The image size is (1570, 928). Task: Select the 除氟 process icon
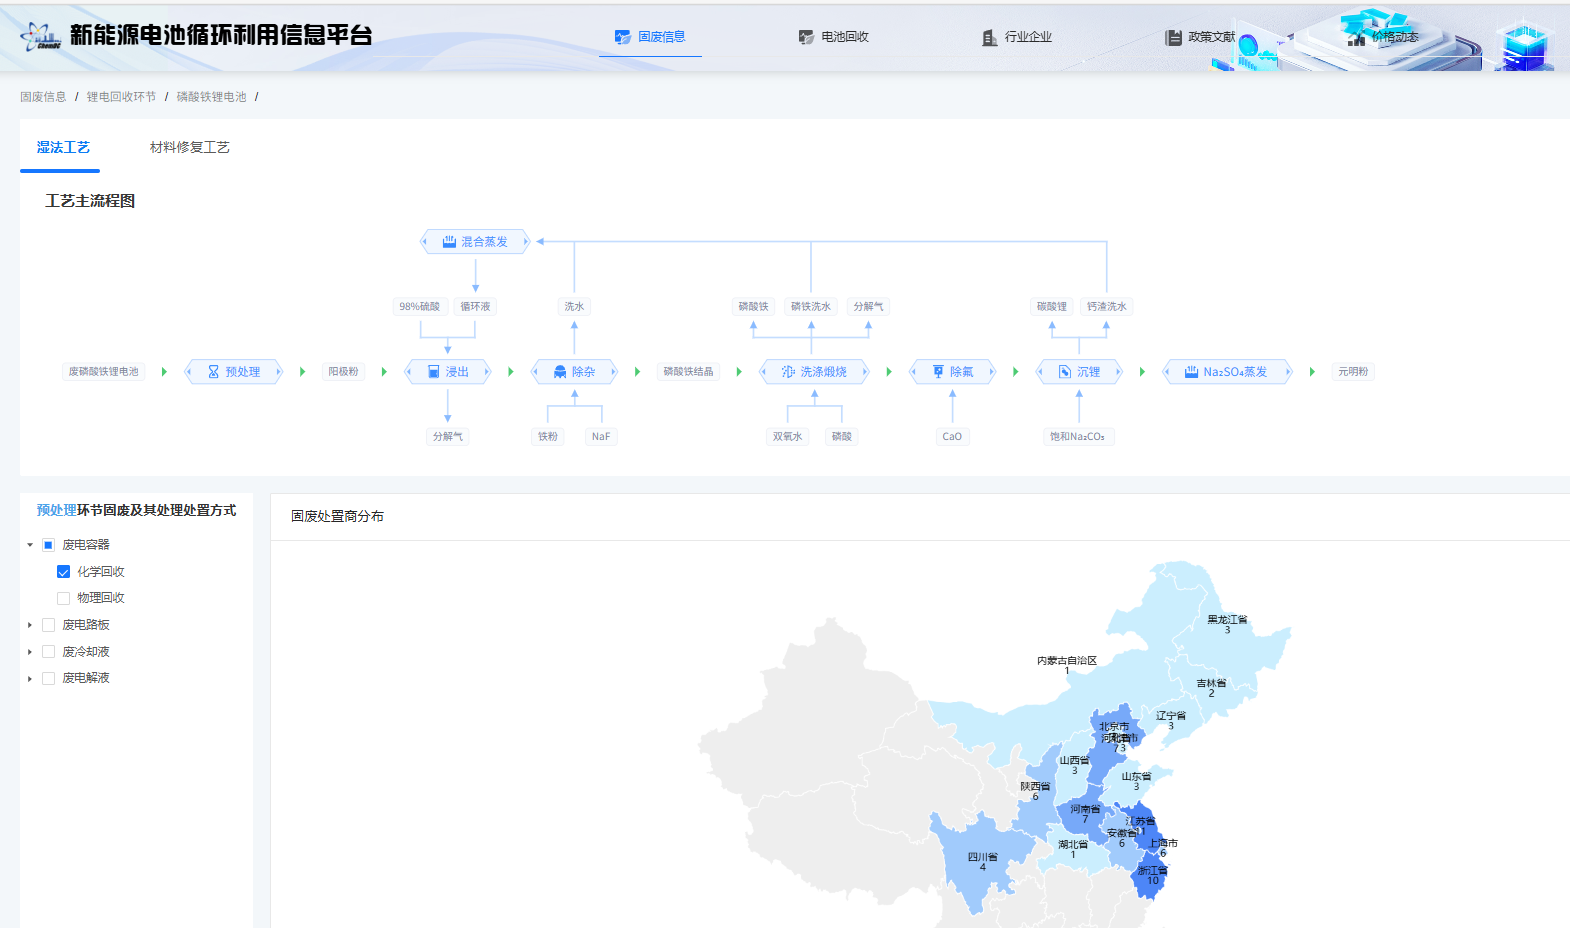coord(938,372)
